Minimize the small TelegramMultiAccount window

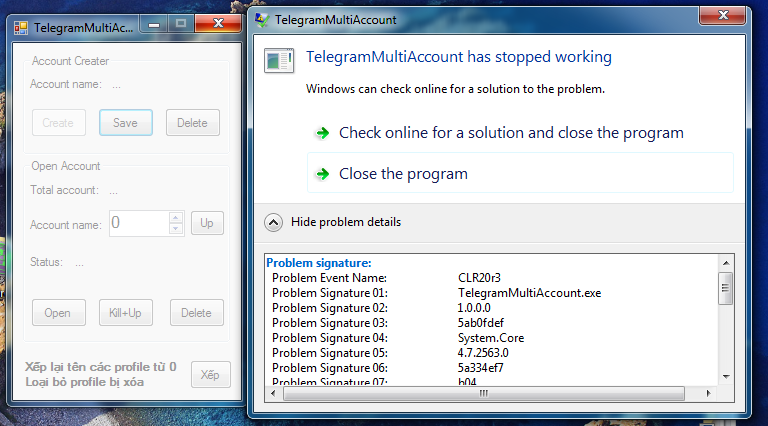pyautogui.click(x=153, y=23)
